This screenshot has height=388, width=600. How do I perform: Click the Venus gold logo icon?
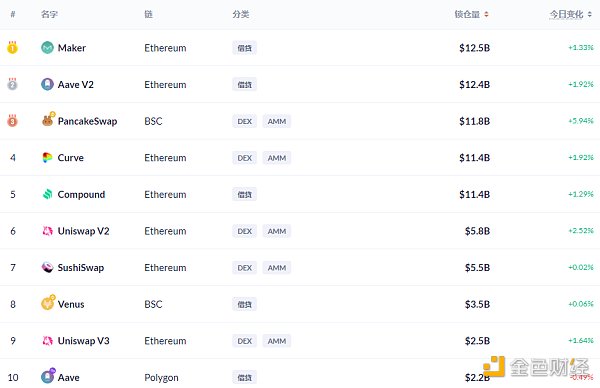(48, 303)
